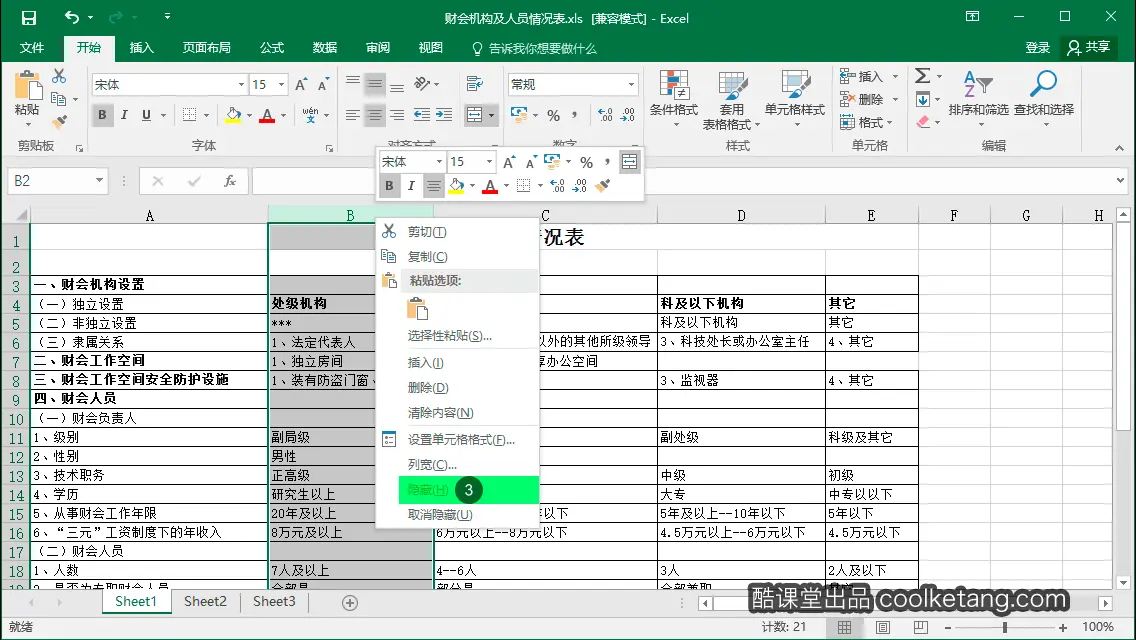Open the 公式 Formulas ribbon tab
Viewport: 1136px width, 640px height.
272,48
